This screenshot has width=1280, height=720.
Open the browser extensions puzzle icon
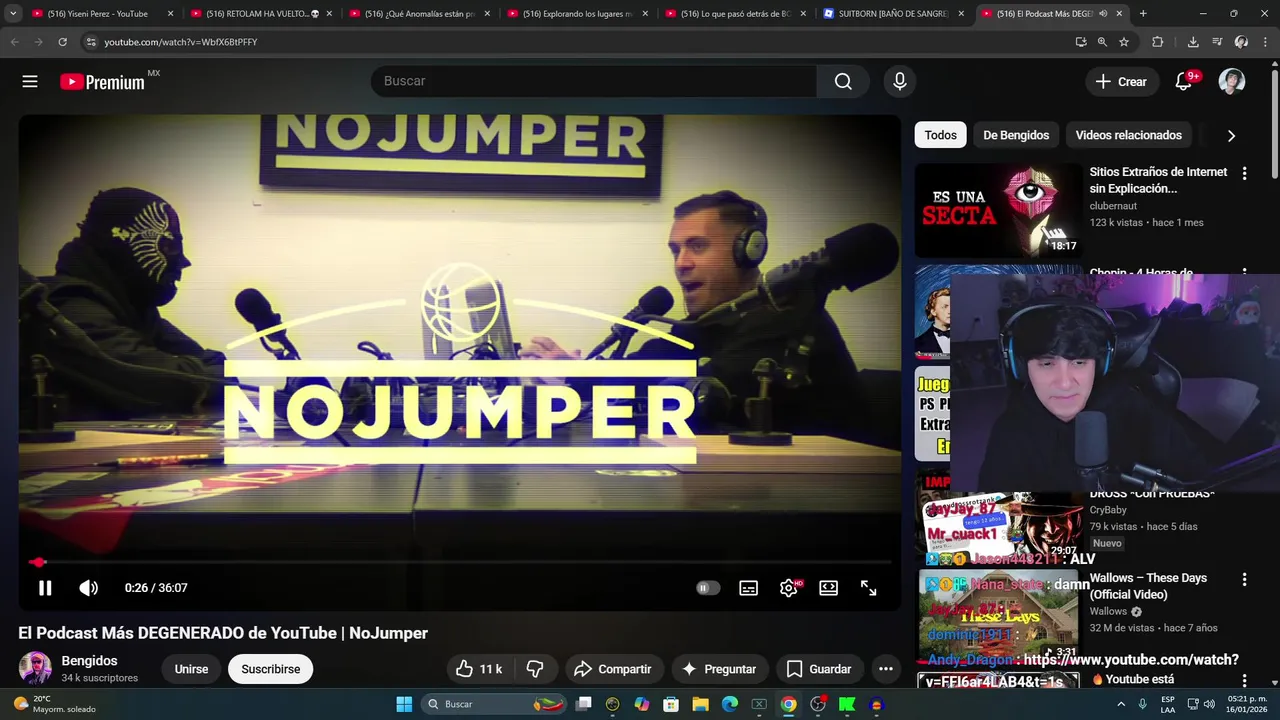click(x=1158, y=42)
